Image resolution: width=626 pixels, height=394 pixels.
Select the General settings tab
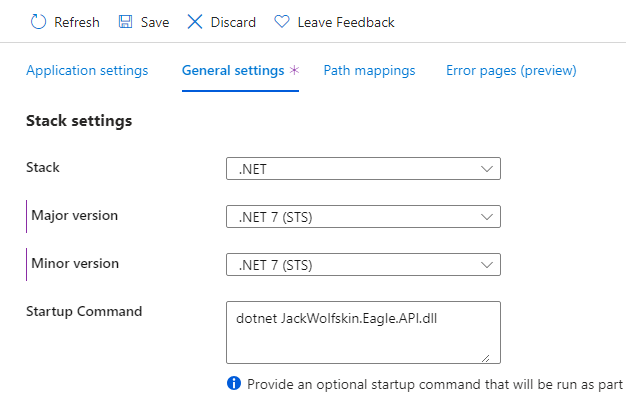[233, 71]
